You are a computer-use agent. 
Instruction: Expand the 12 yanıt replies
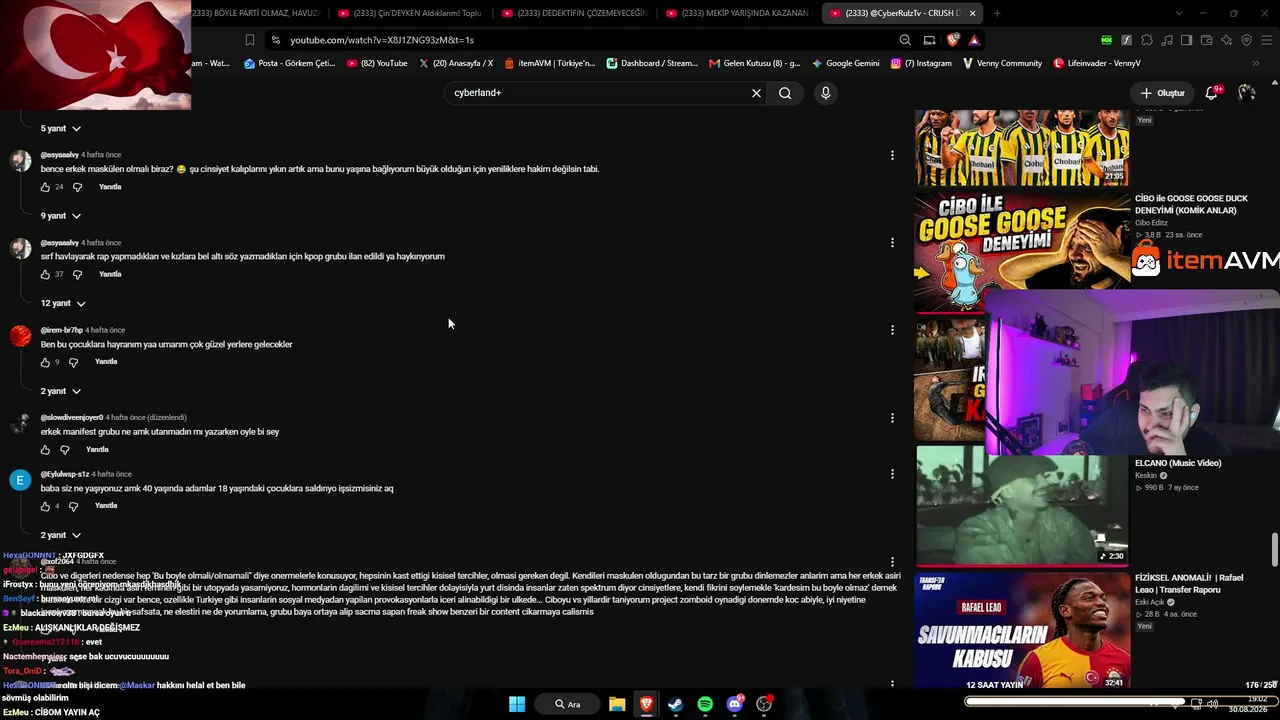coord(63,303)
